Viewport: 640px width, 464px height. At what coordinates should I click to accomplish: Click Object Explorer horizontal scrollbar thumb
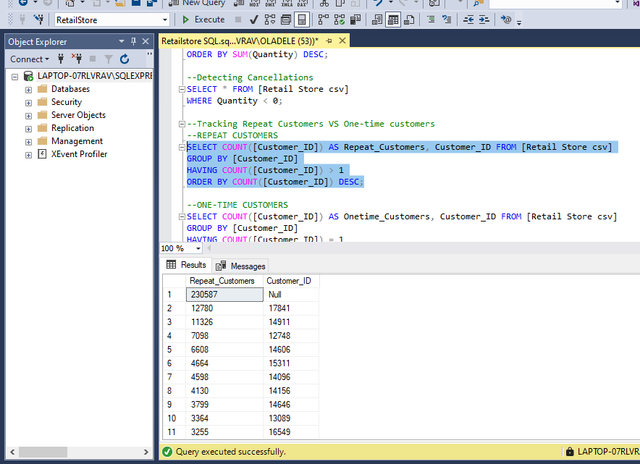[x=43, y=452]
